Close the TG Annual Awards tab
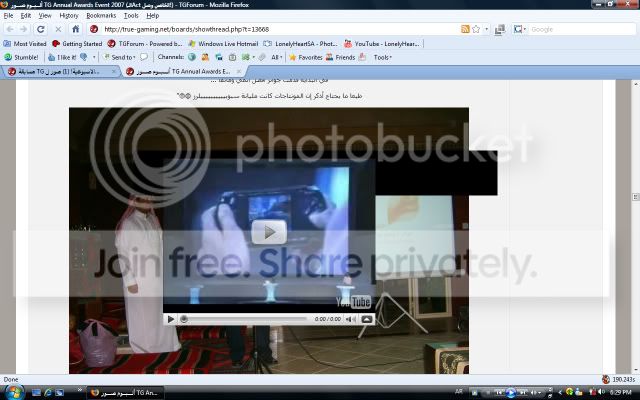This screenshot has width=640, height=400. (x=239, y=71)
